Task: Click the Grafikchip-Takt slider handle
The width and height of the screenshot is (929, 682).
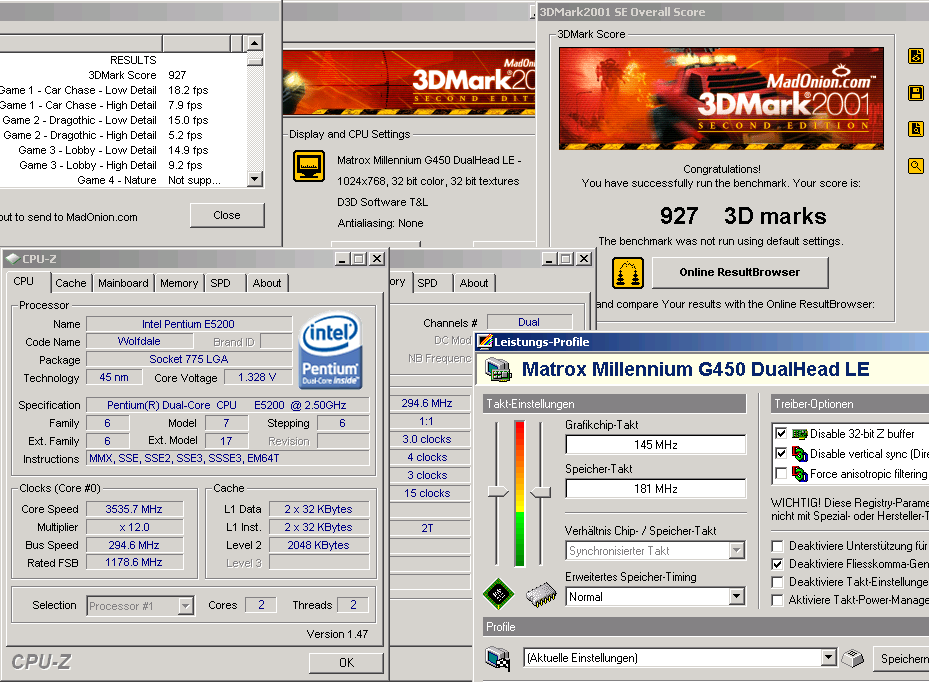Action: [x=498, y=492]
